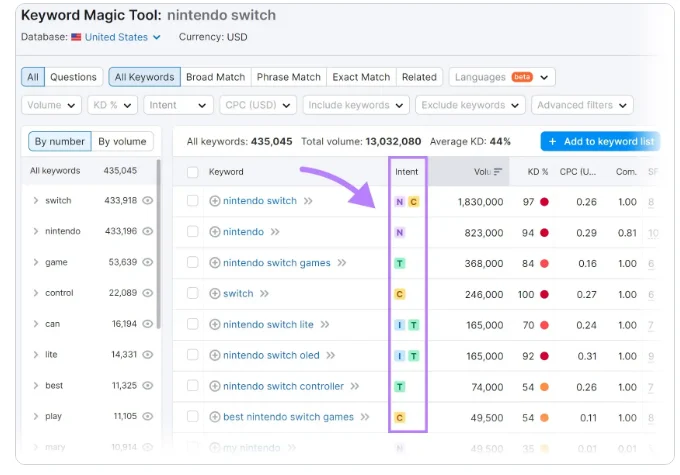Viewport: 680px width, 475px height.
Task: Open the Languages beta dropdown
Action: pos(502,77)
